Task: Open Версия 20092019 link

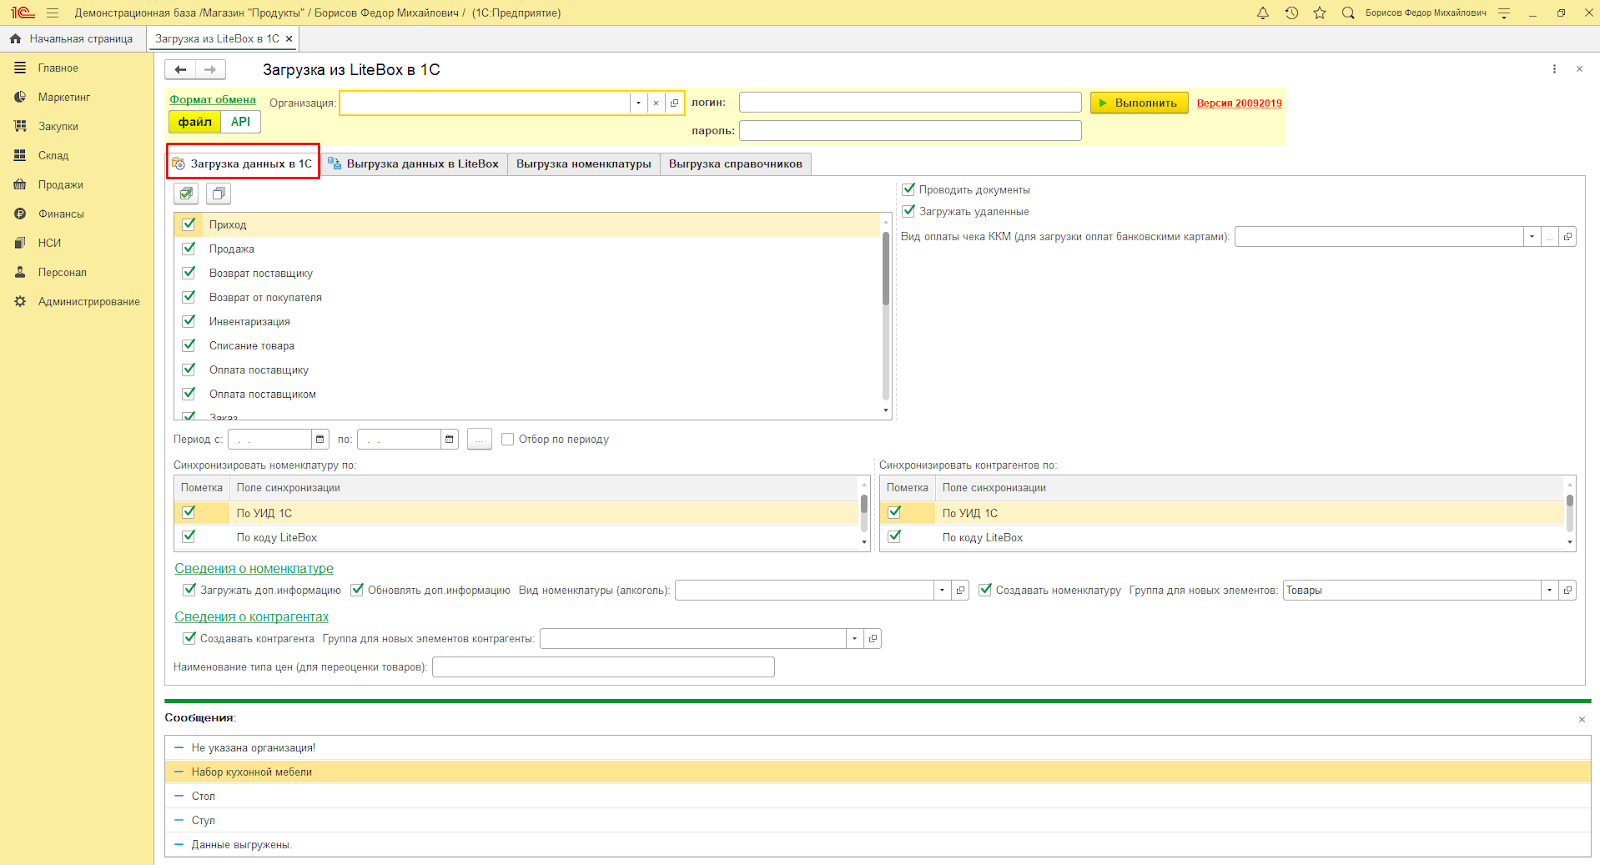Action: coord(1239,103)
